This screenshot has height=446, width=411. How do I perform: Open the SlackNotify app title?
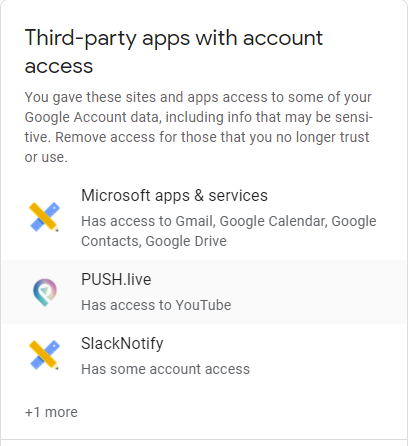pyautogui.click(x=122, y=343)
